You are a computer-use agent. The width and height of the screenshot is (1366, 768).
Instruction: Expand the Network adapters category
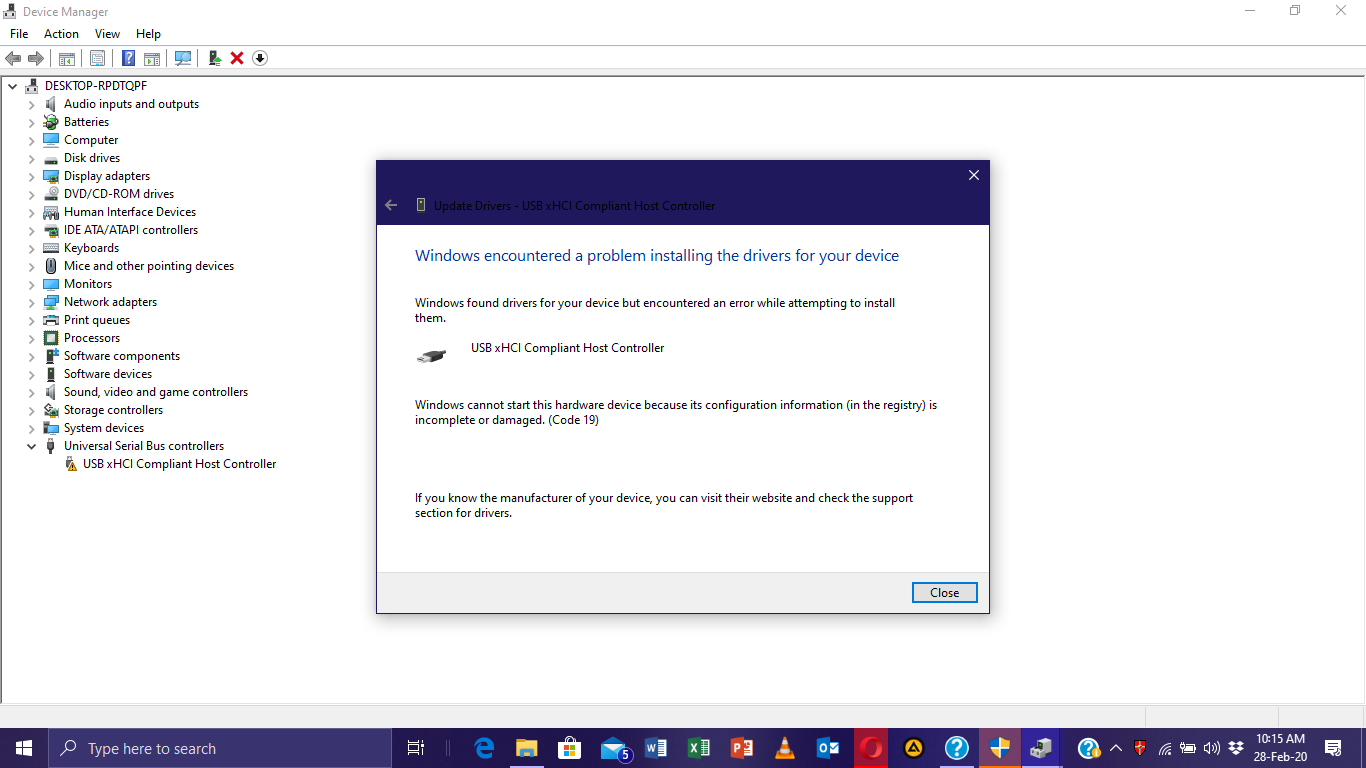31,301
